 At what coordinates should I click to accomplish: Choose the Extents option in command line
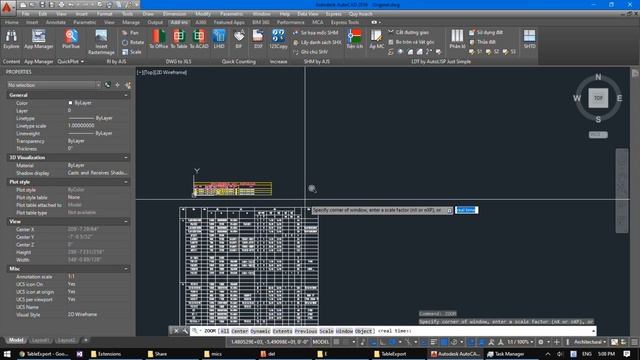[282, 331]
